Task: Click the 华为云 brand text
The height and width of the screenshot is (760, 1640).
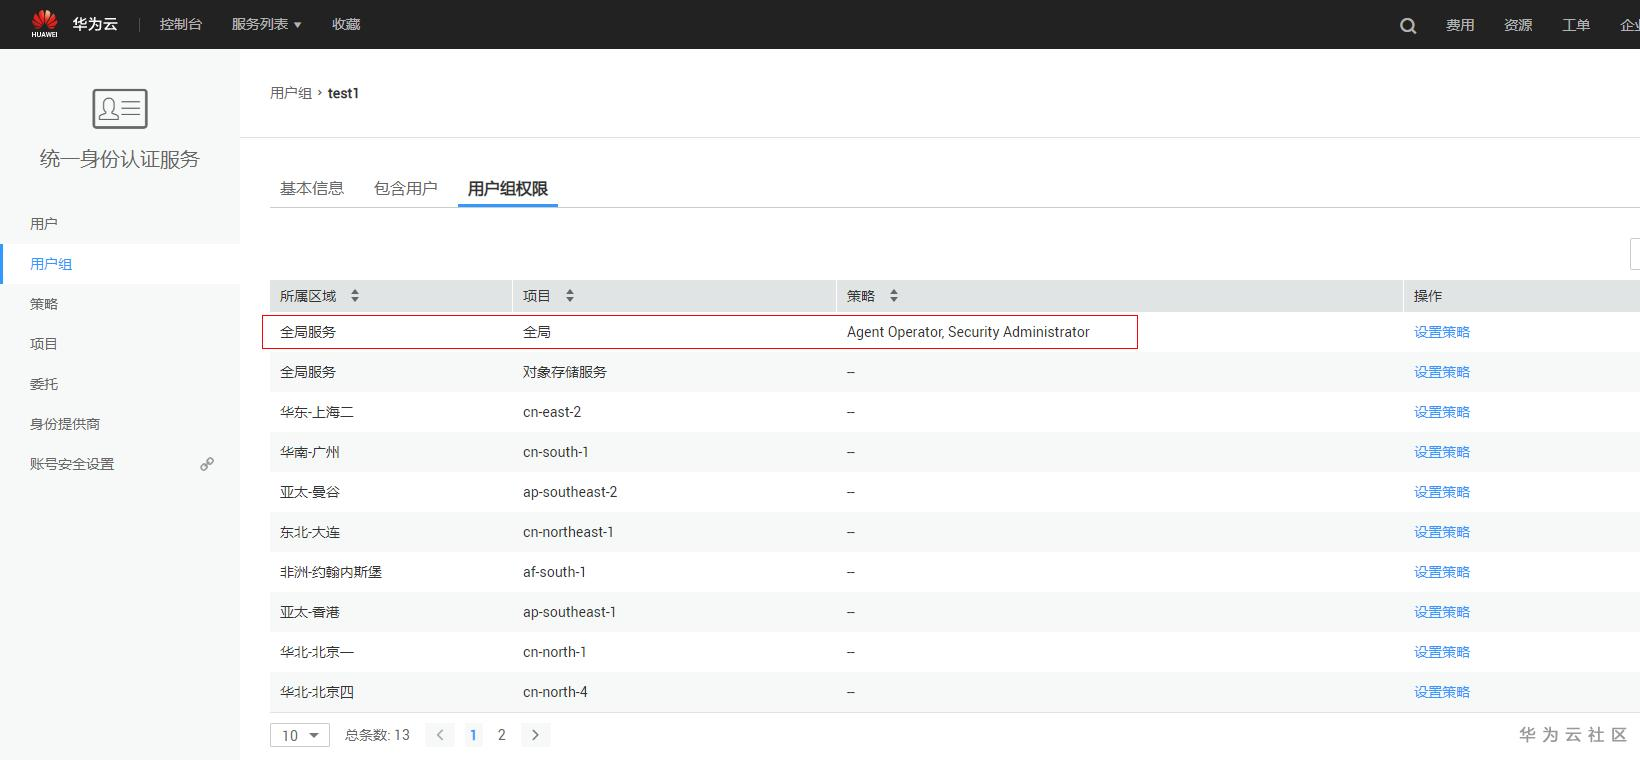Action: pyautogui.click(x=95, y=24)
